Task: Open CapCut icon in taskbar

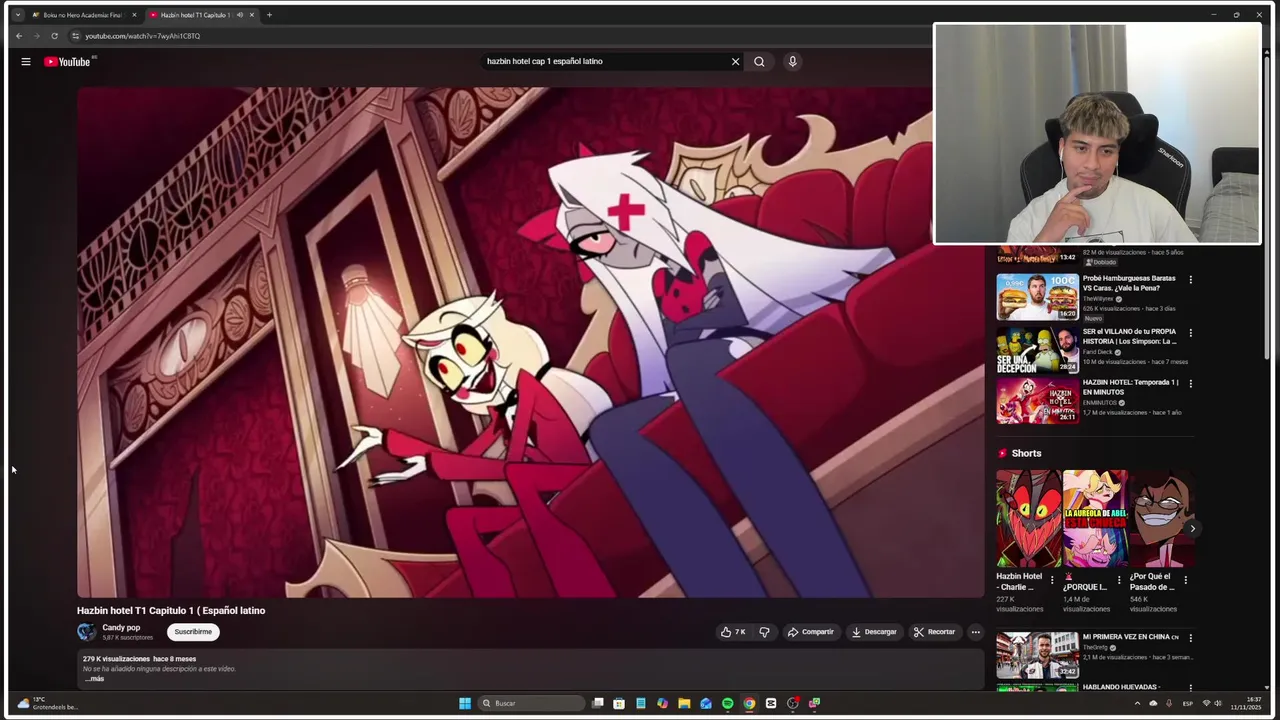Action: 771,703
